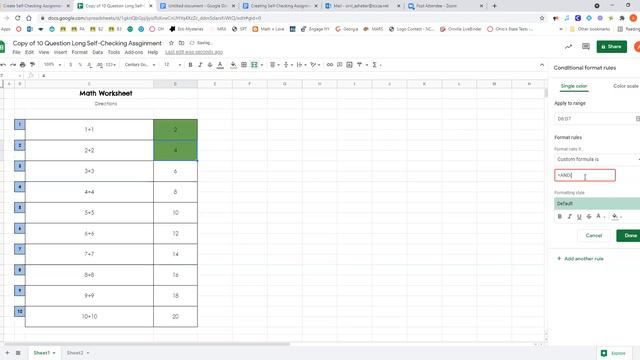Click the Apply to range field
The image size is (640, 360).
[x=597, y=119]
